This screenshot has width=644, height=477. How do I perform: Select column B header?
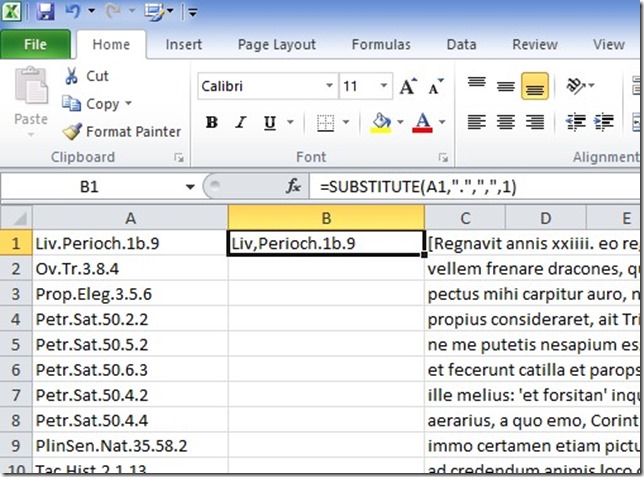(x=325, y=218)
